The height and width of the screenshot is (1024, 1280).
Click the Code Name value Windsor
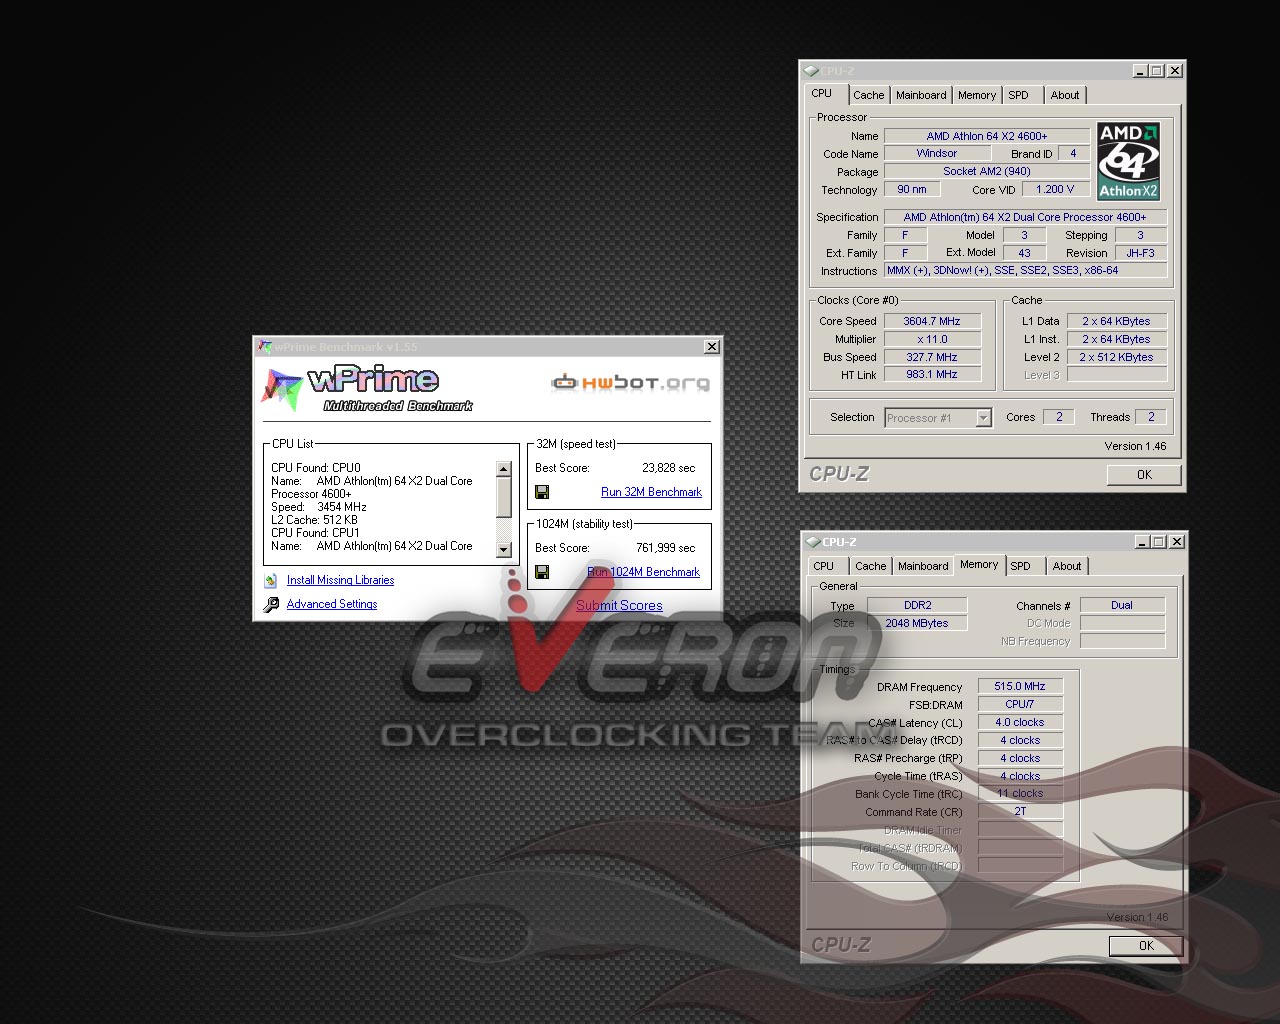[937, 153]
